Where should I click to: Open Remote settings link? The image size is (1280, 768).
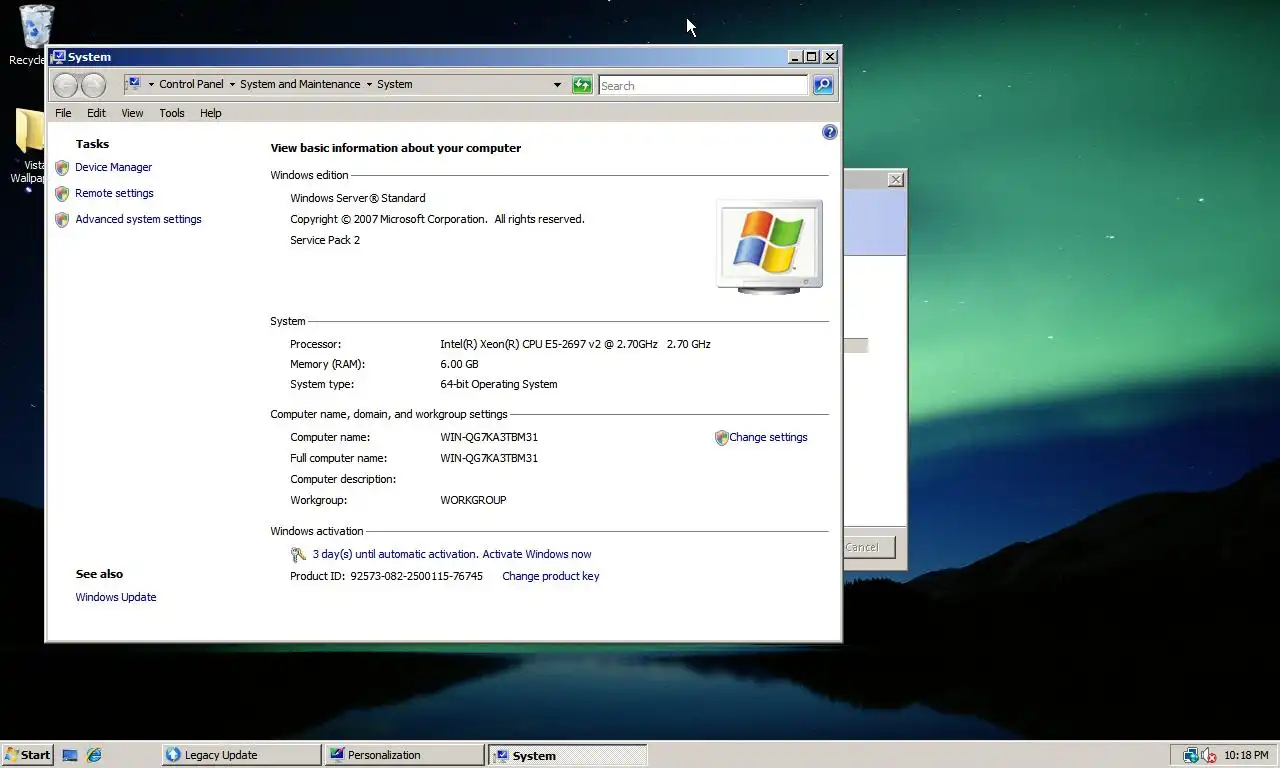[114, 193]
